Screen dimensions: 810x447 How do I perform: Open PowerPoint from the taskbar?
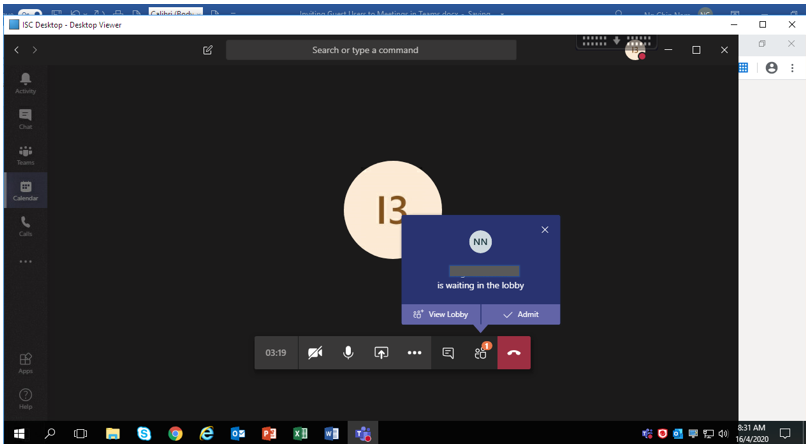click(269, 434)
